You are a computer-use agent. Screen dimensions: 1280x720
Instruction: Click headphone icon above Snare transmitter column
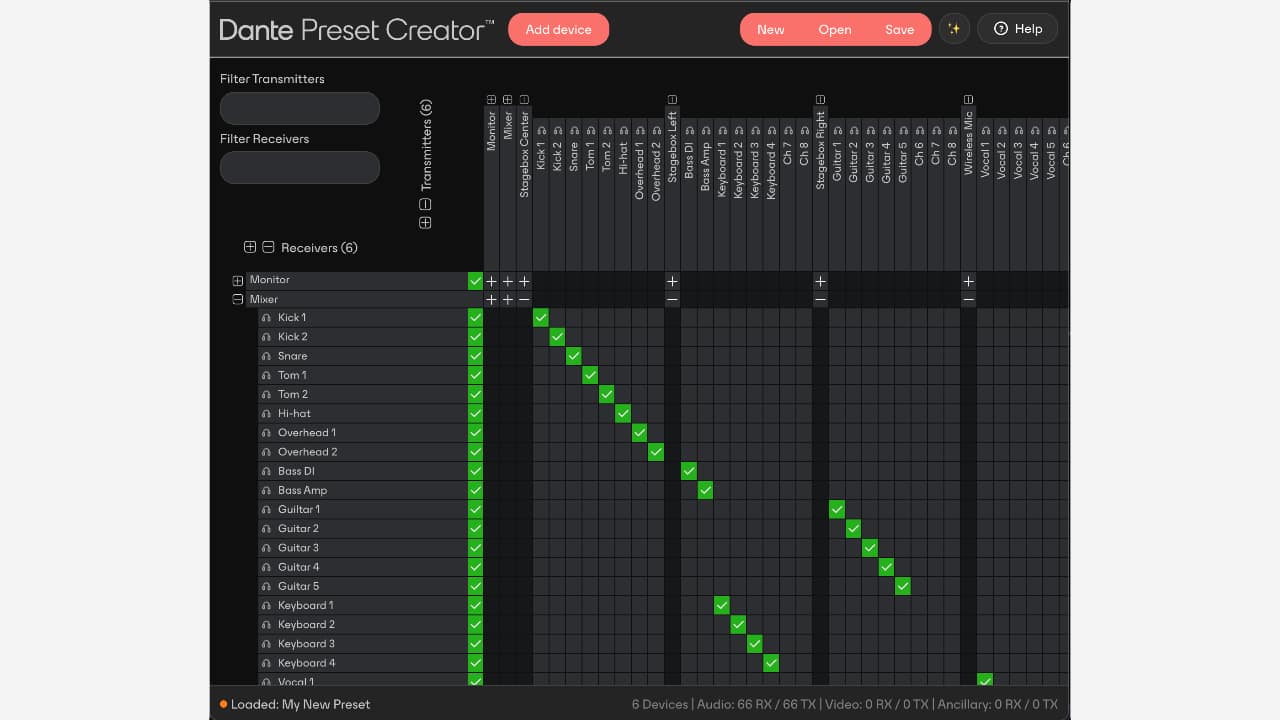574,131
